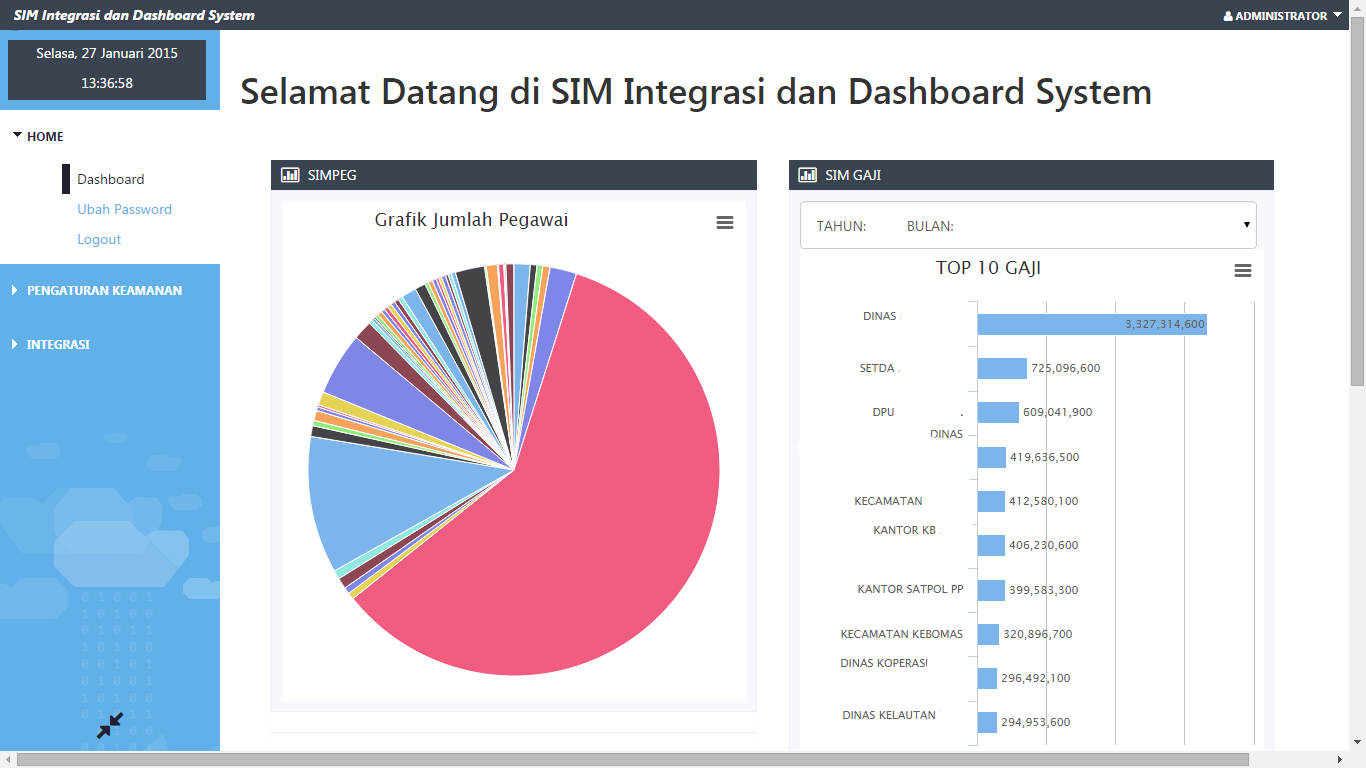
Task: Open the Ubah Password page
Action: 124,209
